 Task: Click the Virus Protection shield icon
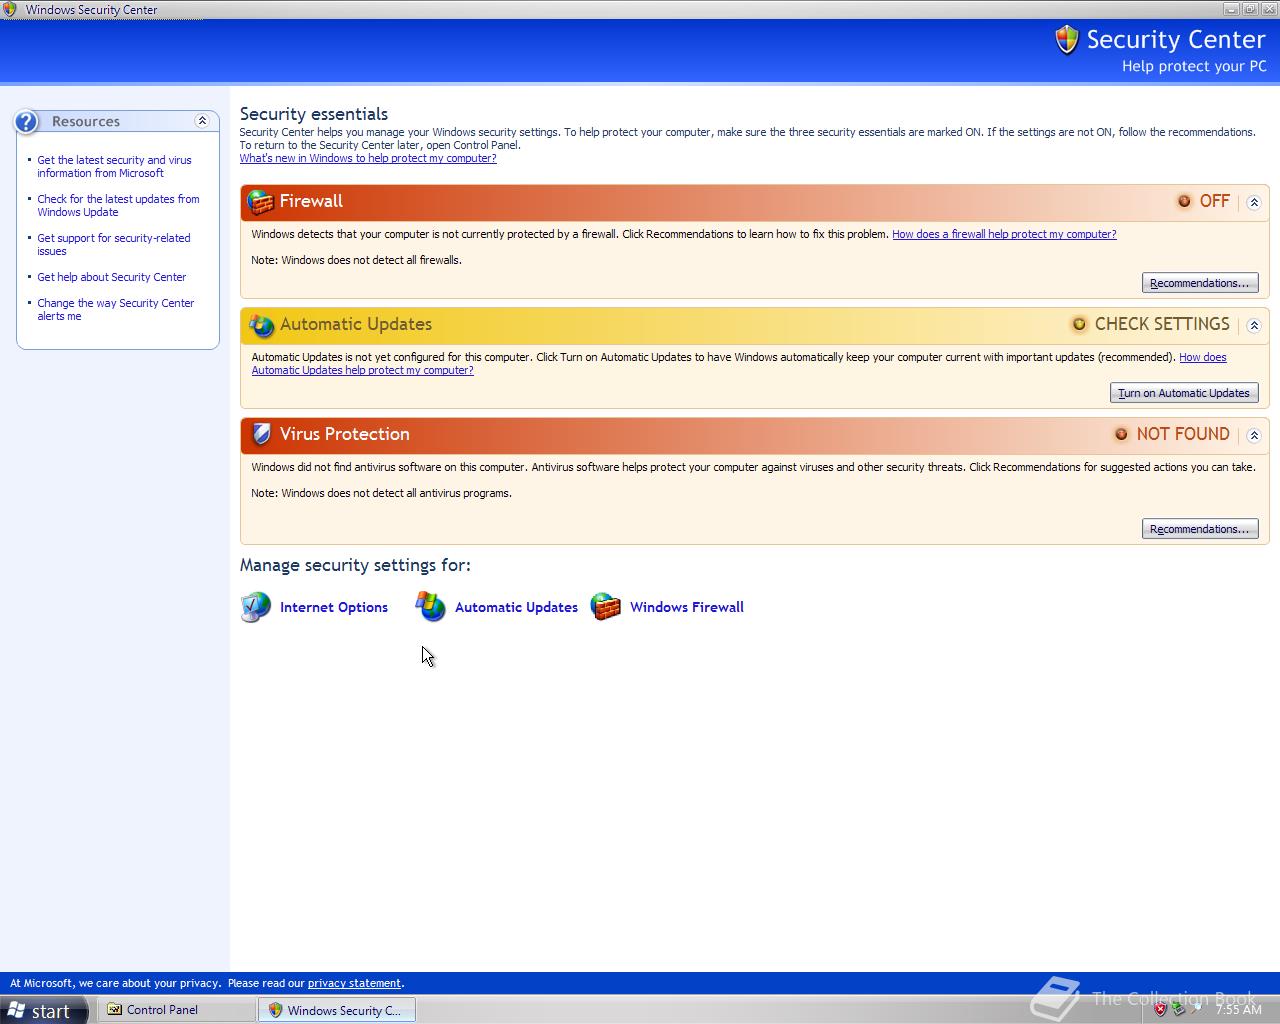(261, 434)
